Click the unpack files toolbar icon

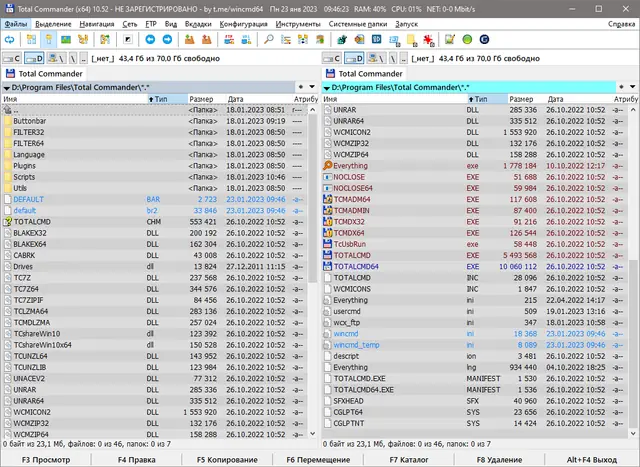[207, 40]
